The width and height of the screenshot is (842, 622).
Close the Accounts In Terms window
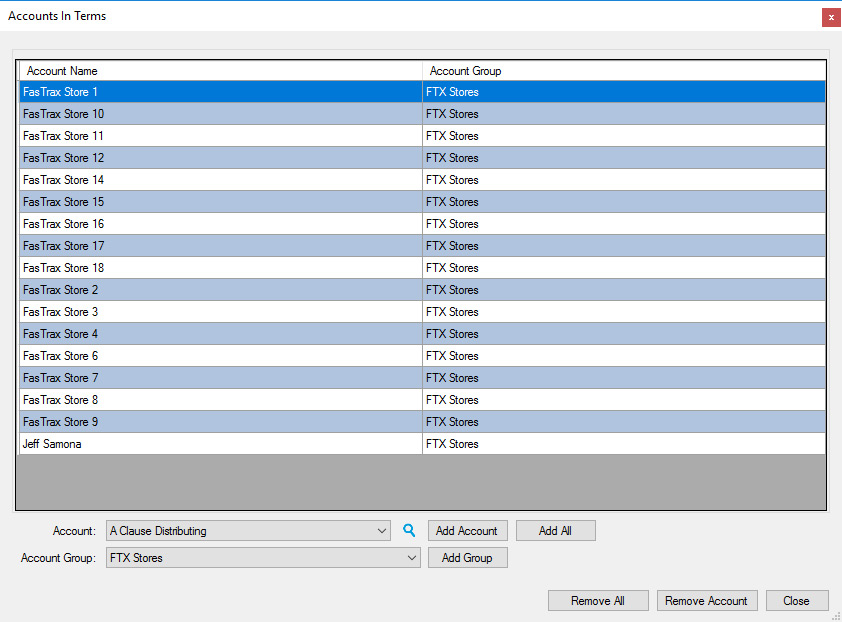click(x=831, y=17)
